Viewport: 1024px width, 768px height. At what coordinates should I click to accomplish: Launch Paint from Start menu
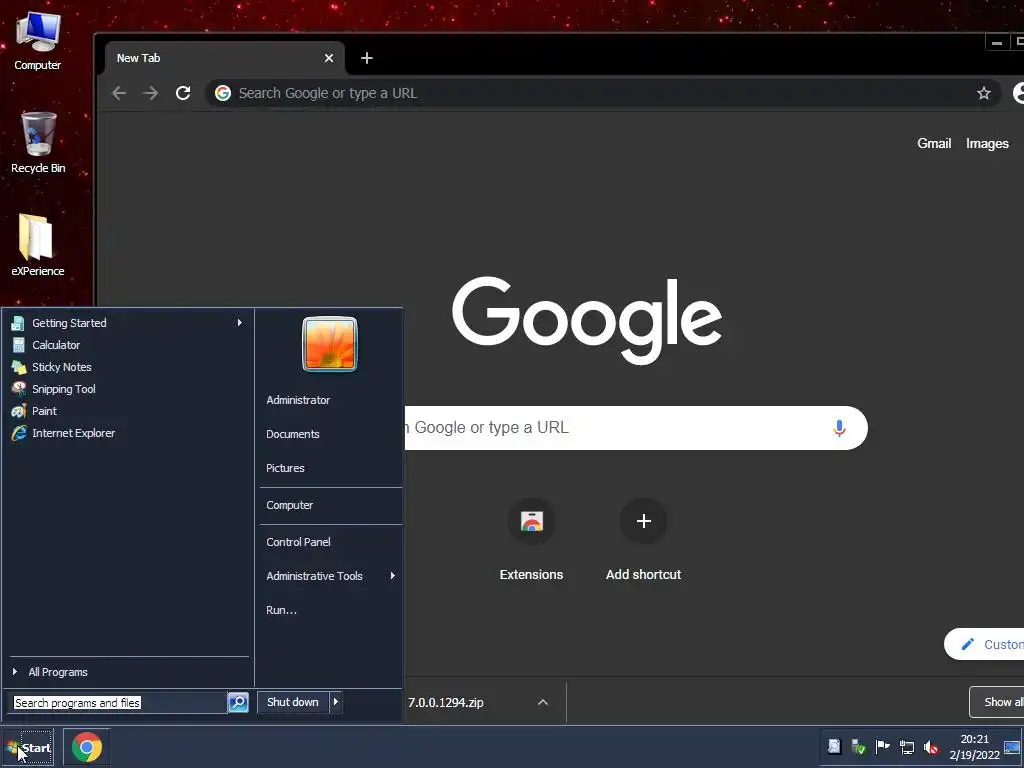pos(127,411)
